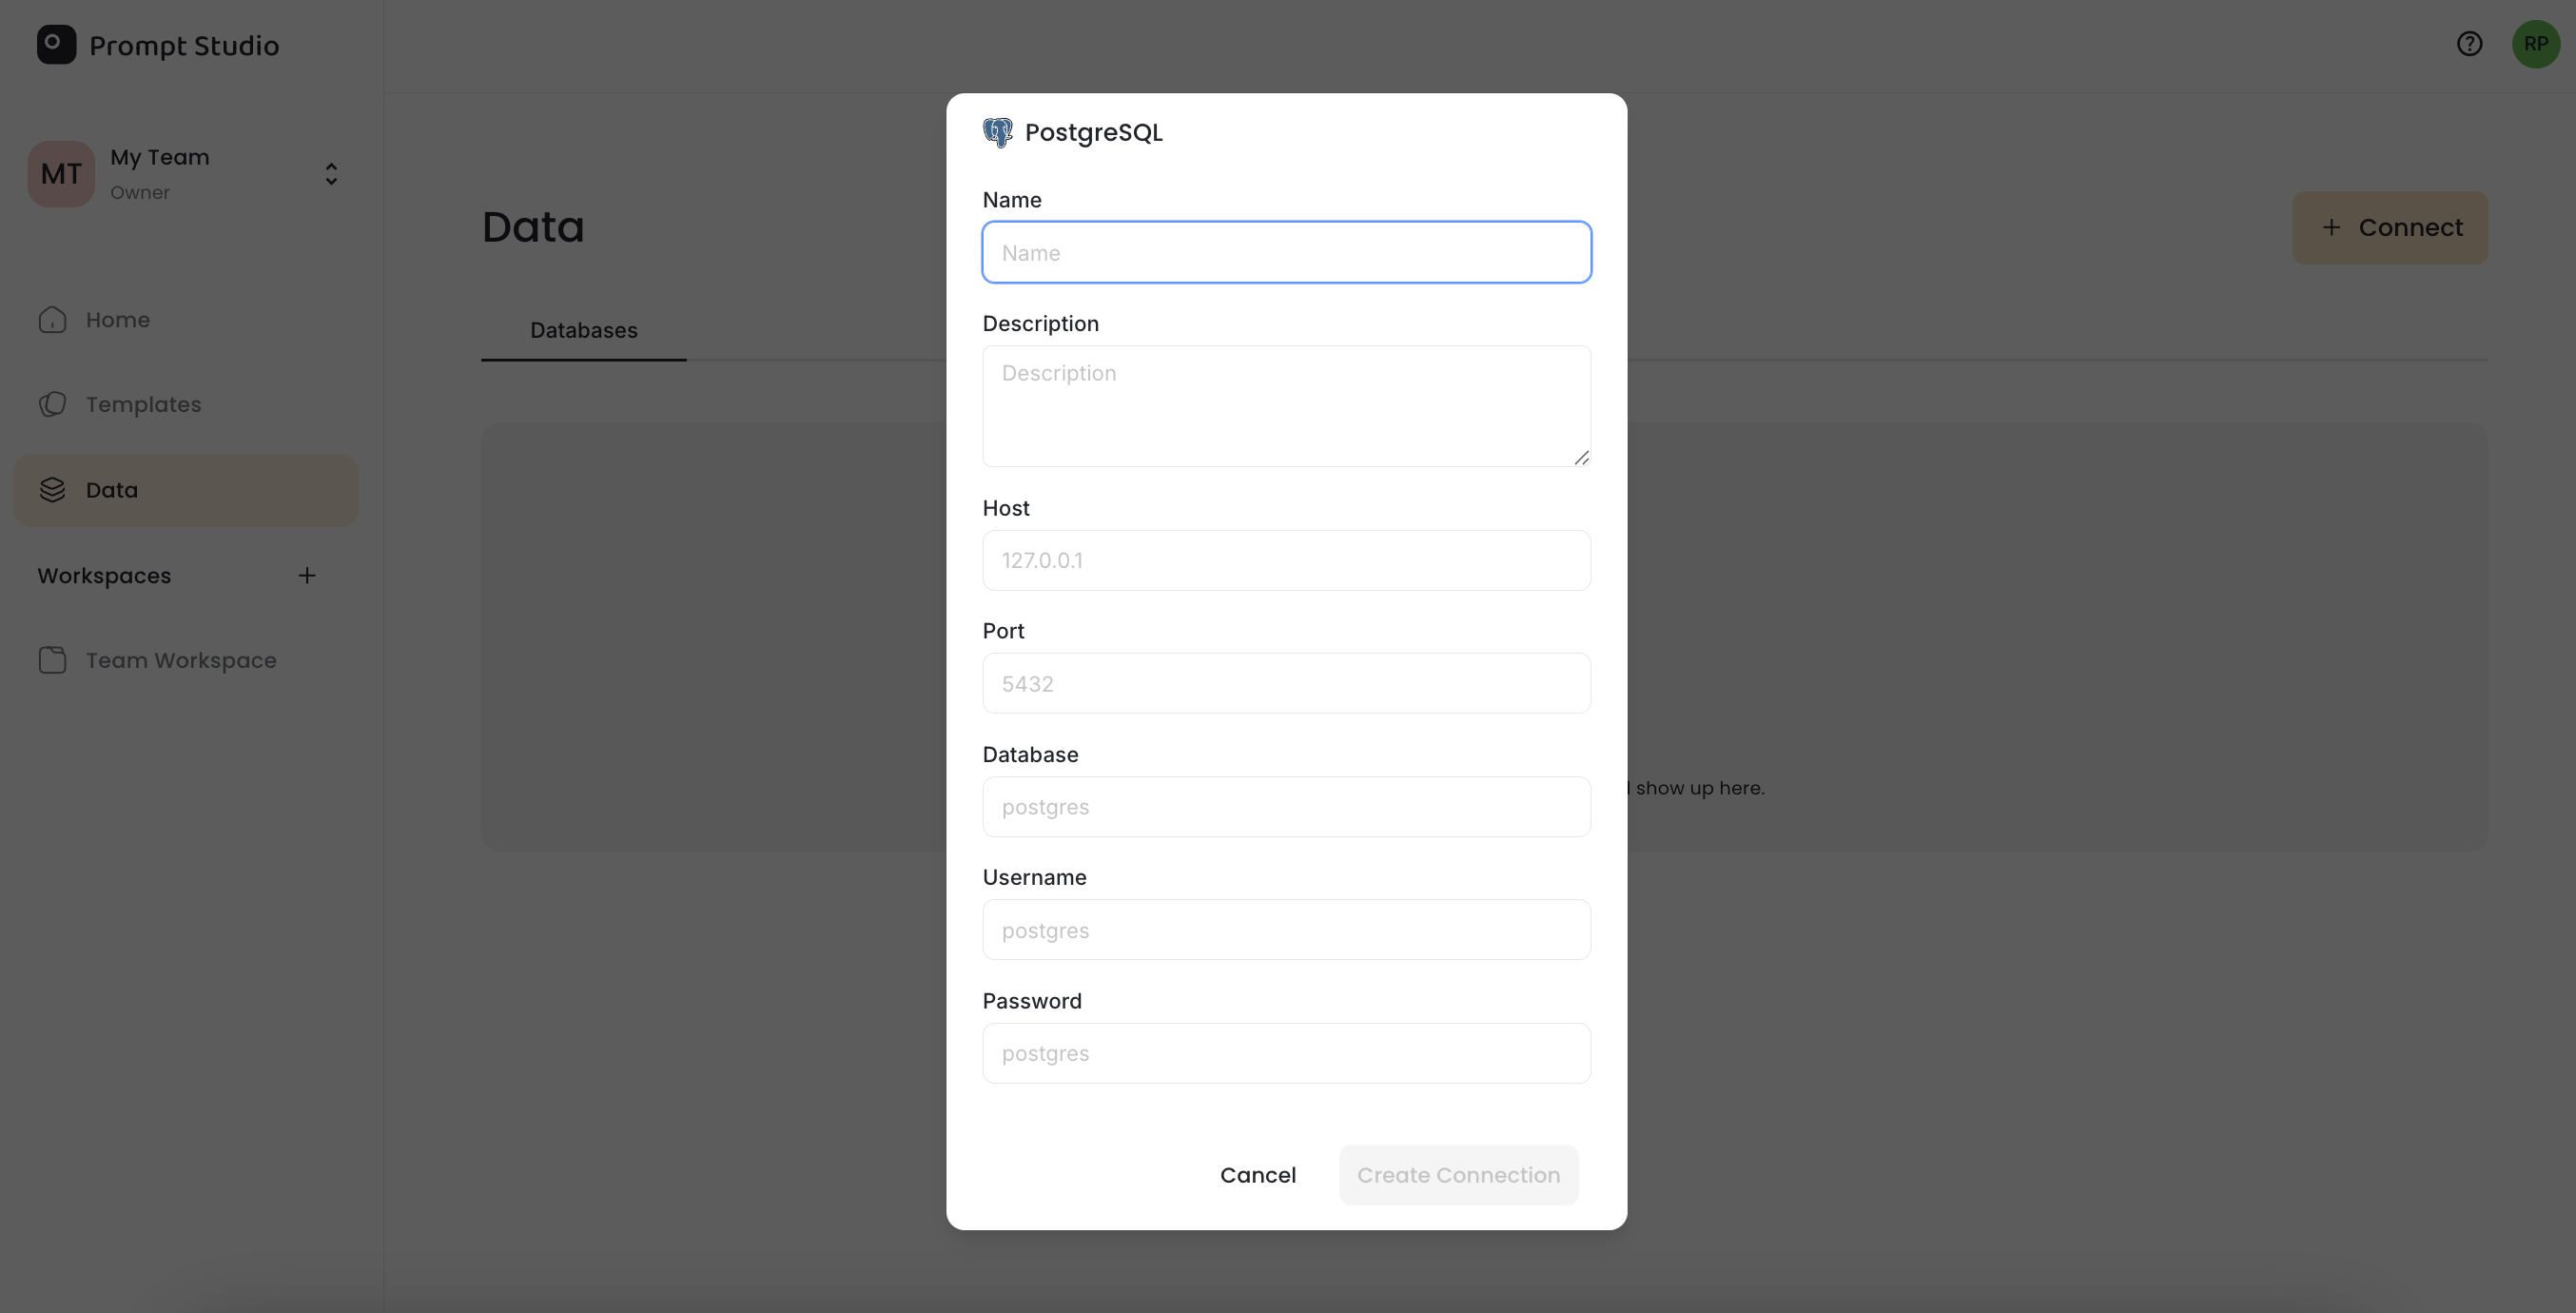This screenshot has width=2576, height=1313.
Task: Click the Data page heading
Action: 533,228
